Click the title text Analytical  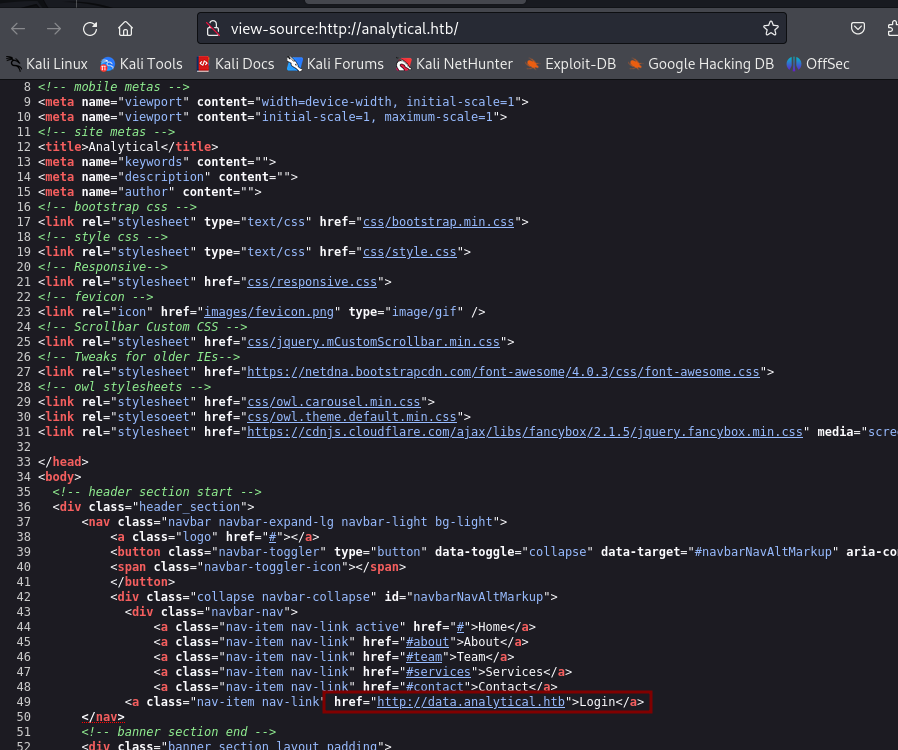124,147
